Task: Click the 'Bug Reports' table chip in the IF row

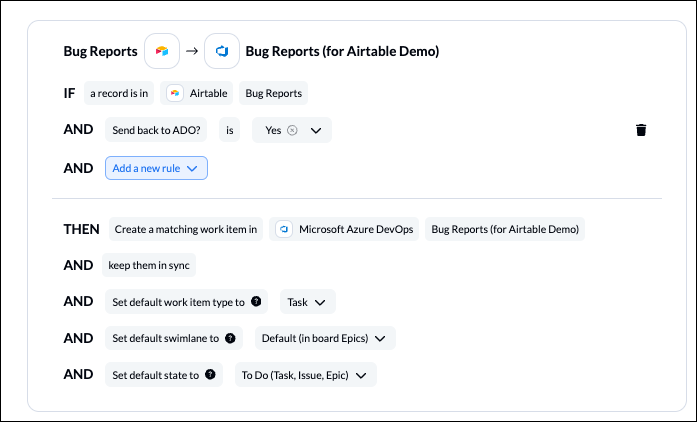Action: click(x=273, y=93)
